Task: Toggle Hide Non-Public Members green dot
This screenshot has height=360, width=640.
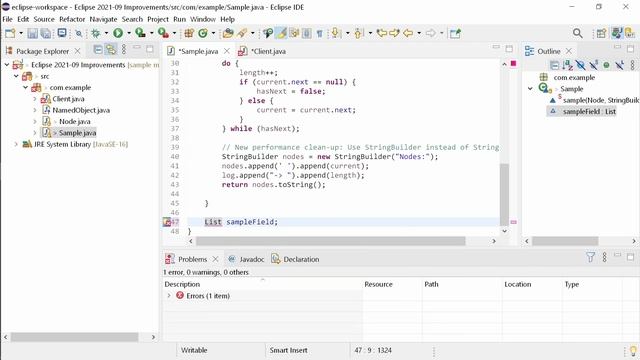Action: pyautogui.click(x=607, y=65)
